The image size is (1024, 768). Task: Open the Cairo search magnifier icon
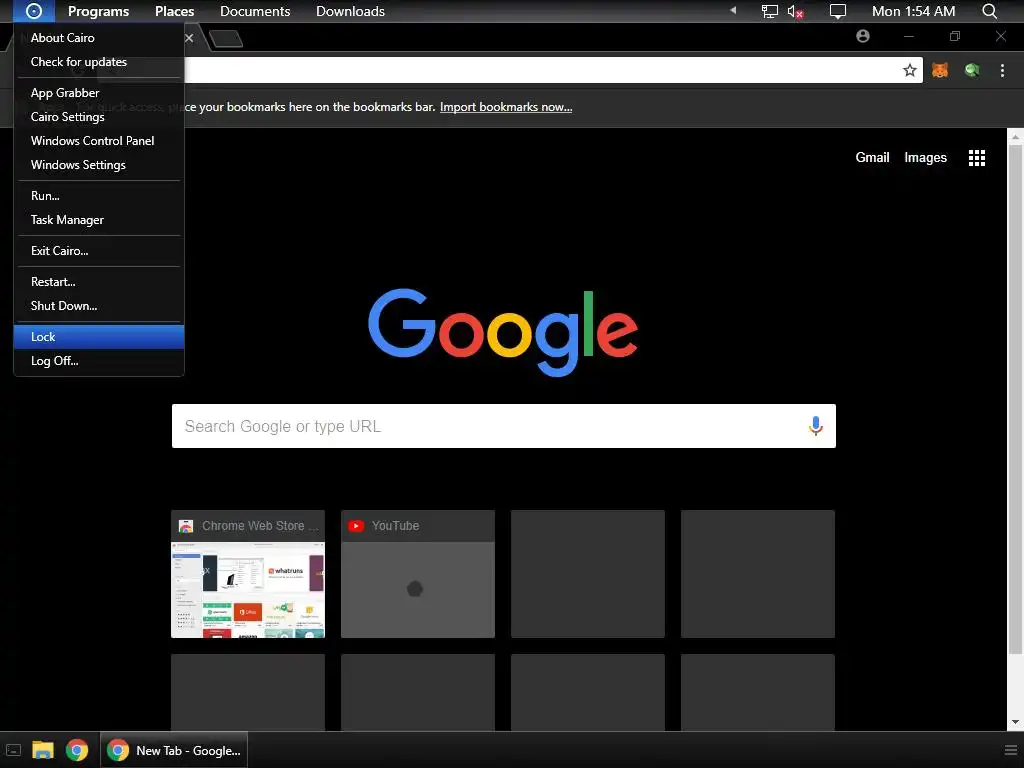tap(989, 11)
